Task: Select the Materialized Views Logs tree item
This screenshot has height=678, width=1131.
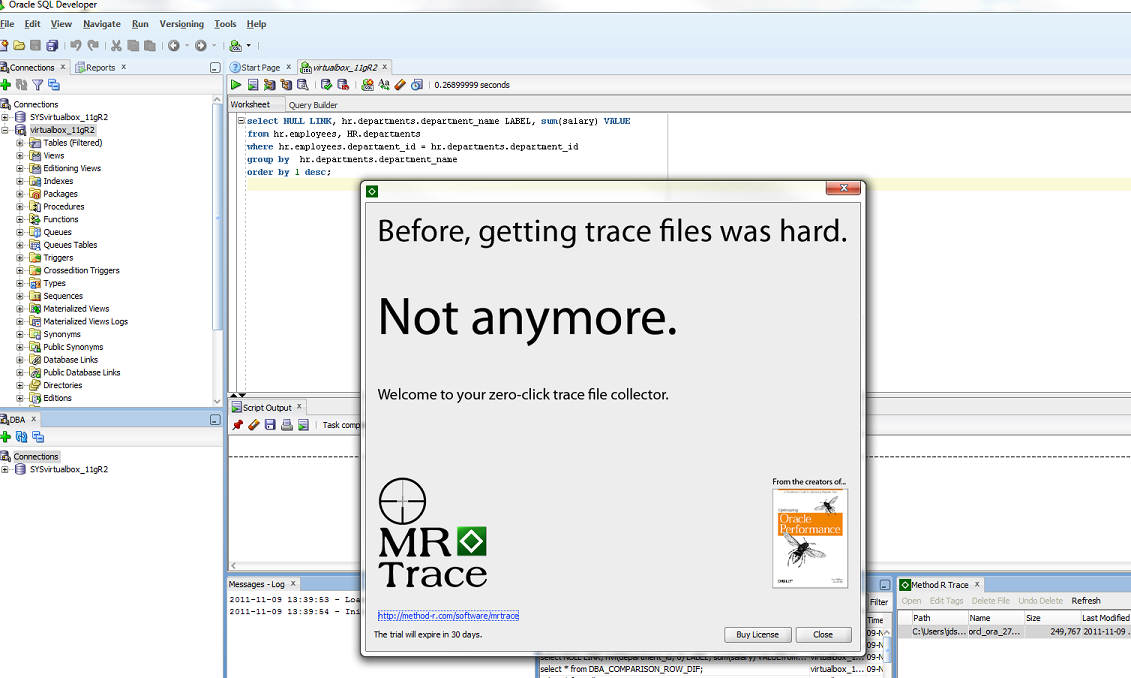Action: [85, 322]
